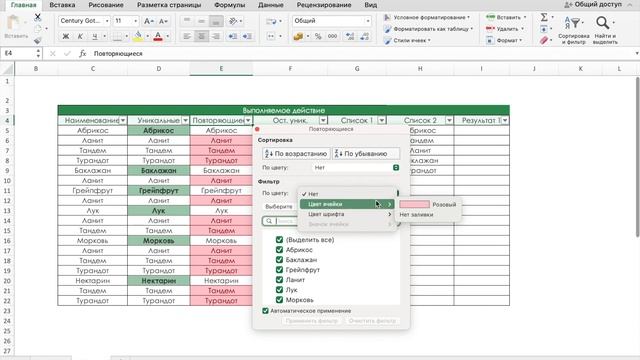Toggle Автоматическое применение checkbox
The width and height of the screenshot is (640, 360).
tap(265, 311)
